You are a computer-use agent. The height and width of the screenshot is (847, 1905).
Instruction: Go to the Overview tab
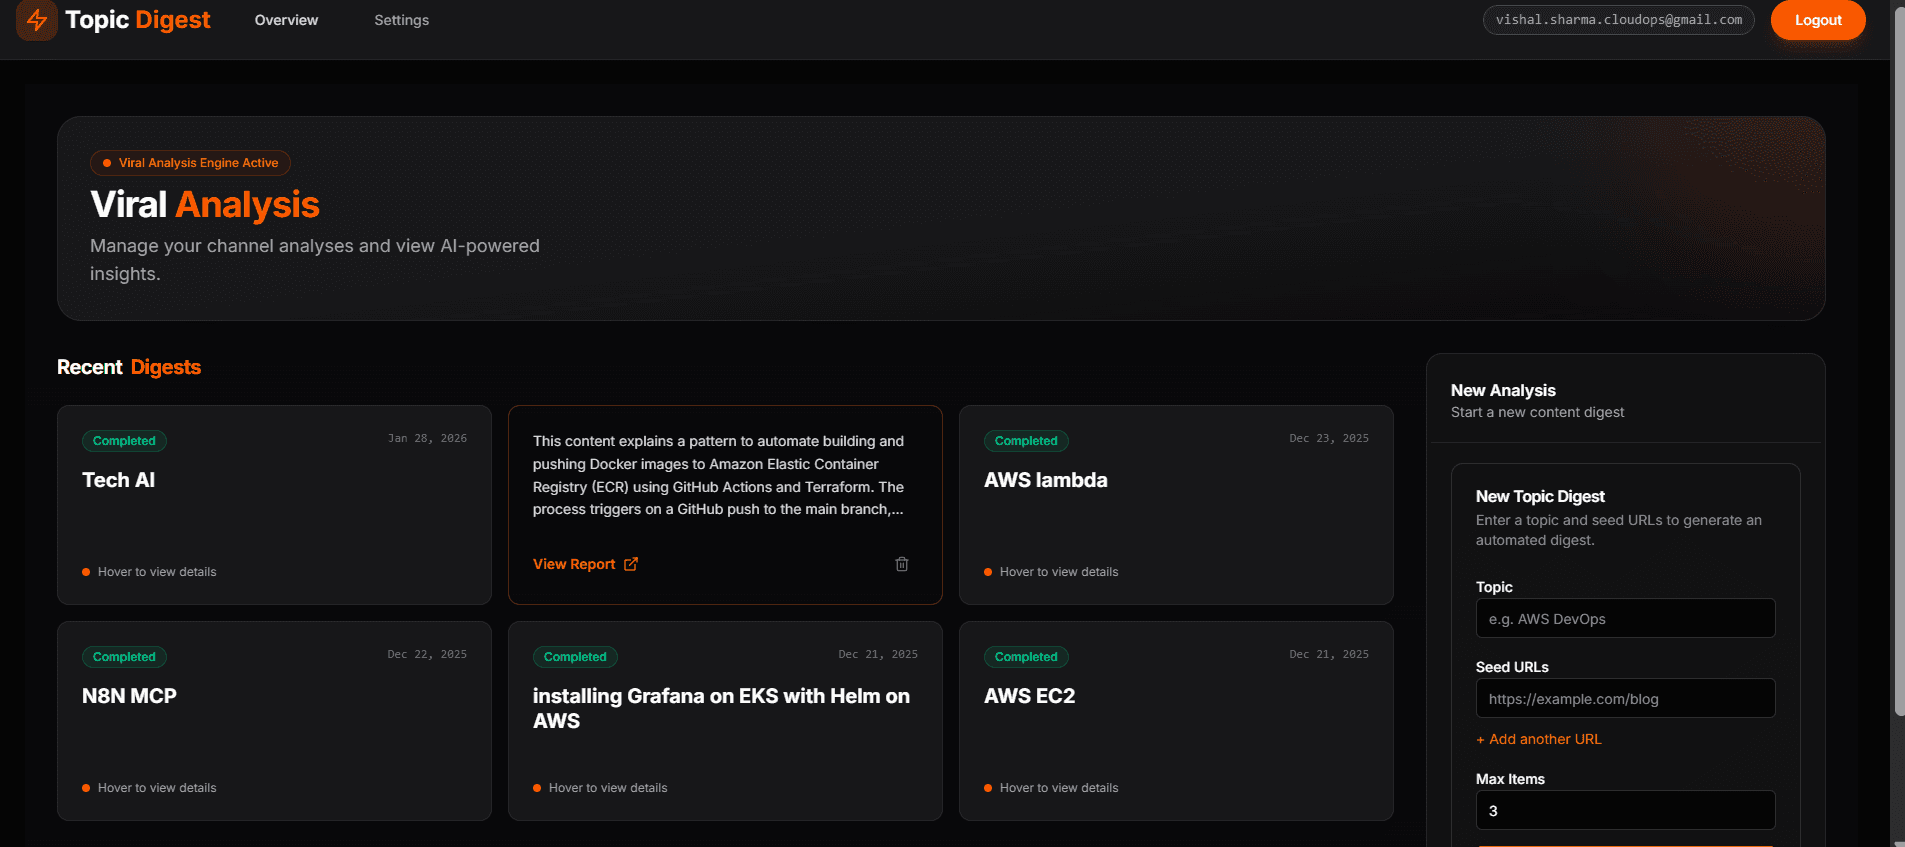pos(286,20)
